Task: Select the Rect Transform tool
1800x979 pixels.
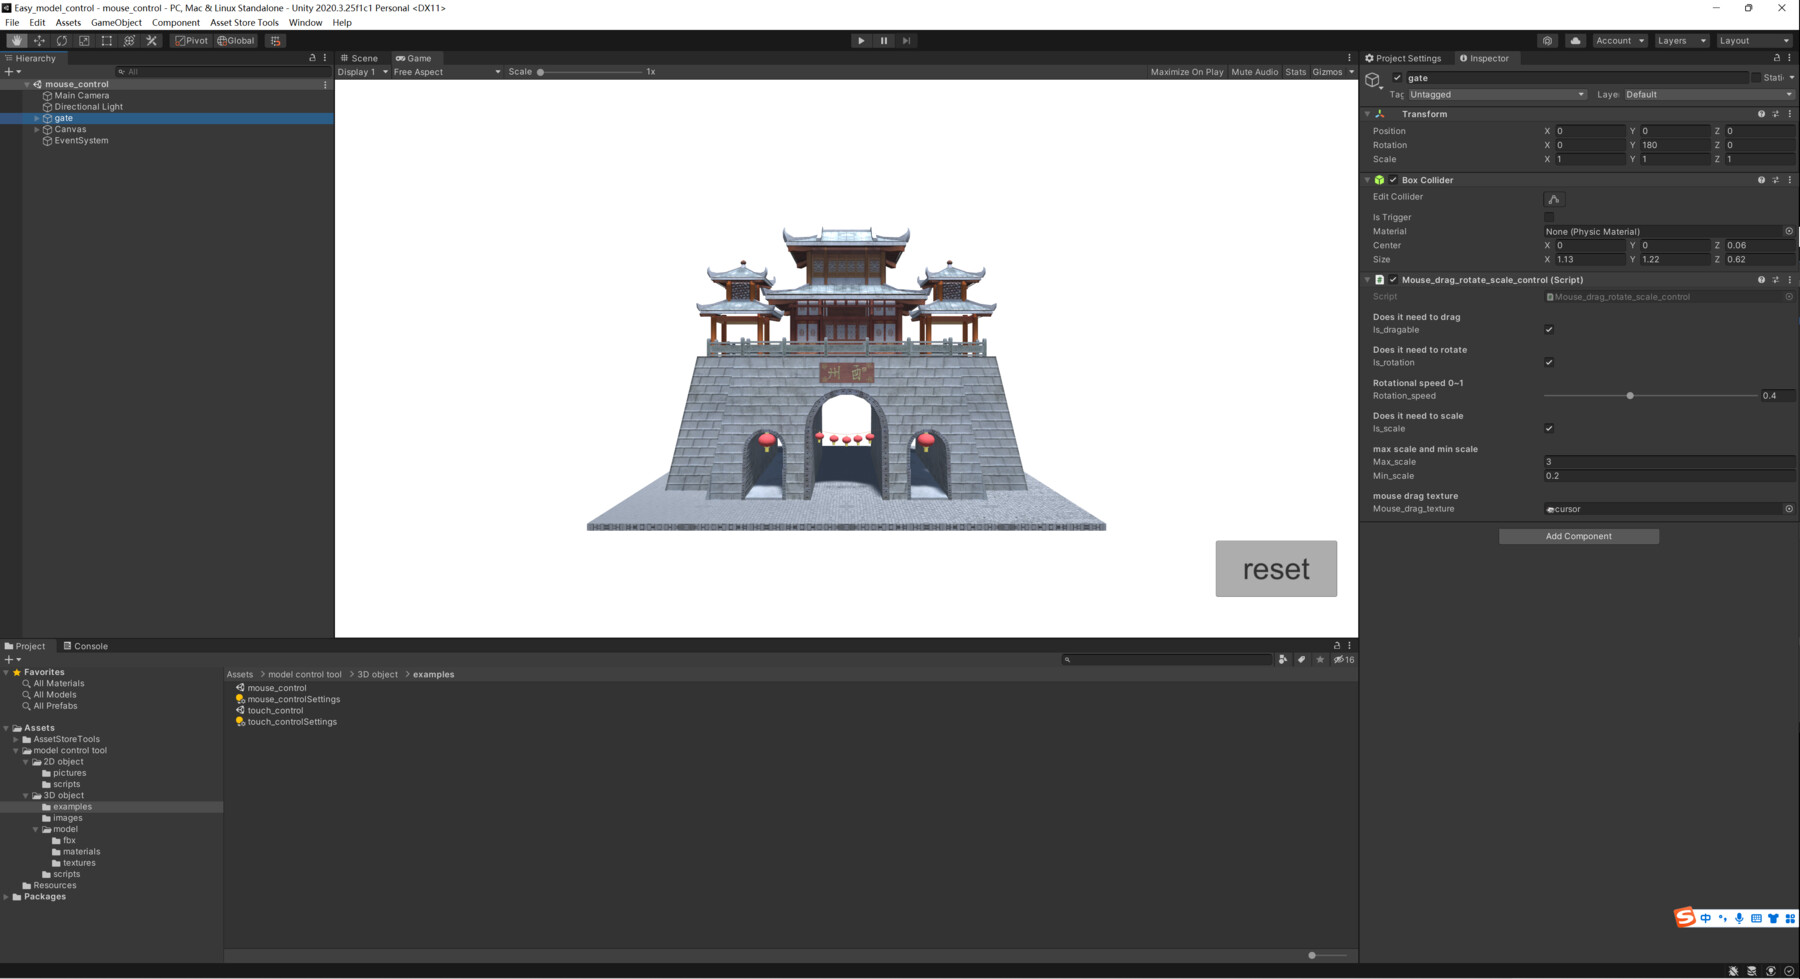Action: [106, 40]
